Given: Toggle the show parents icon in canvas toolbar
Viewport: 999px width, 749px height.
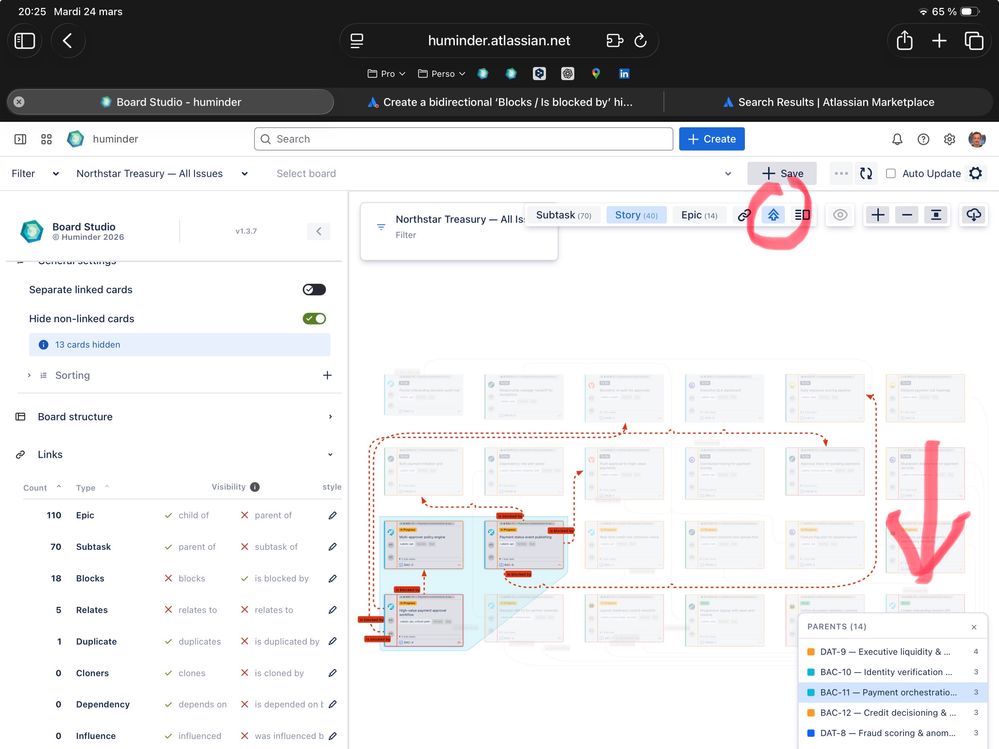Looking at the screenshot, I should (773, 215).
